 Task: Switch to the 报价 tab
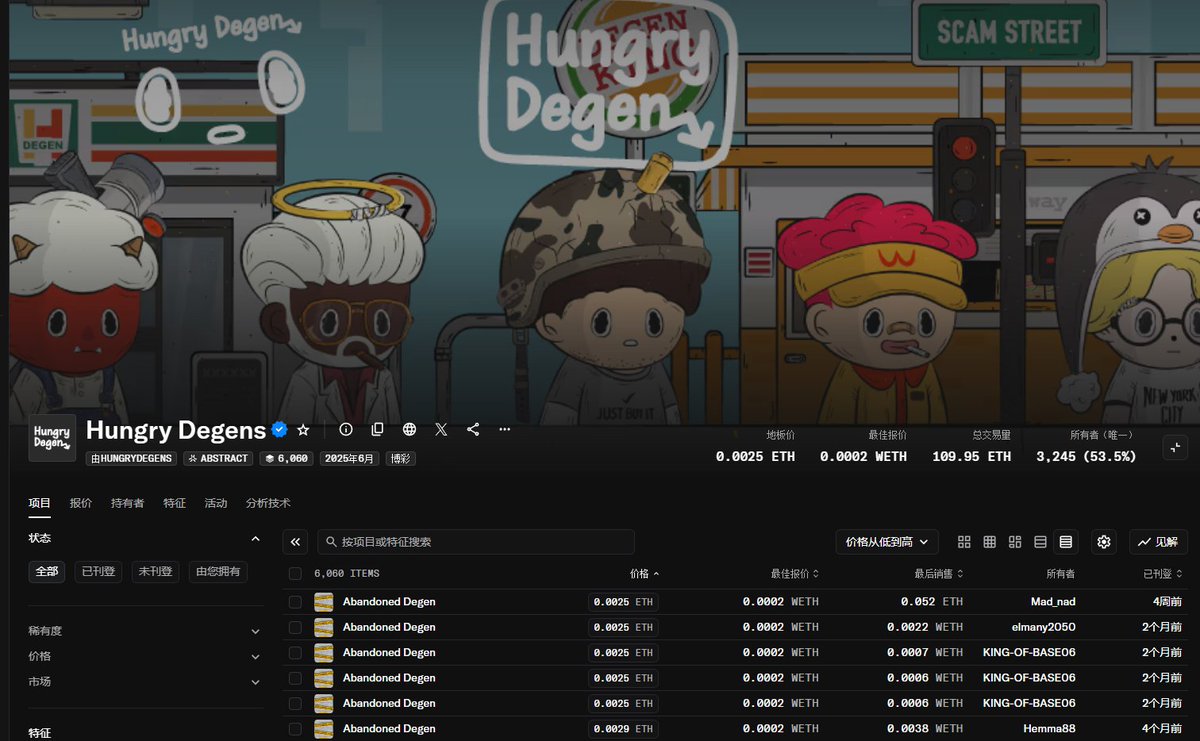coord(81,503)
